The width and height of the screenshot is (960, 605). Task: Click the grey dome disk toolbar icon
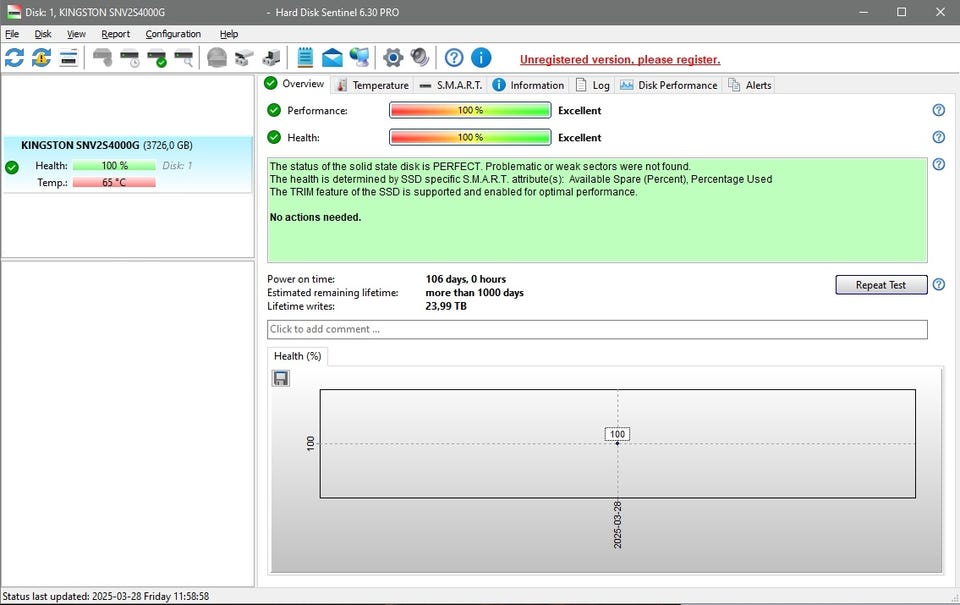[217, 58]
